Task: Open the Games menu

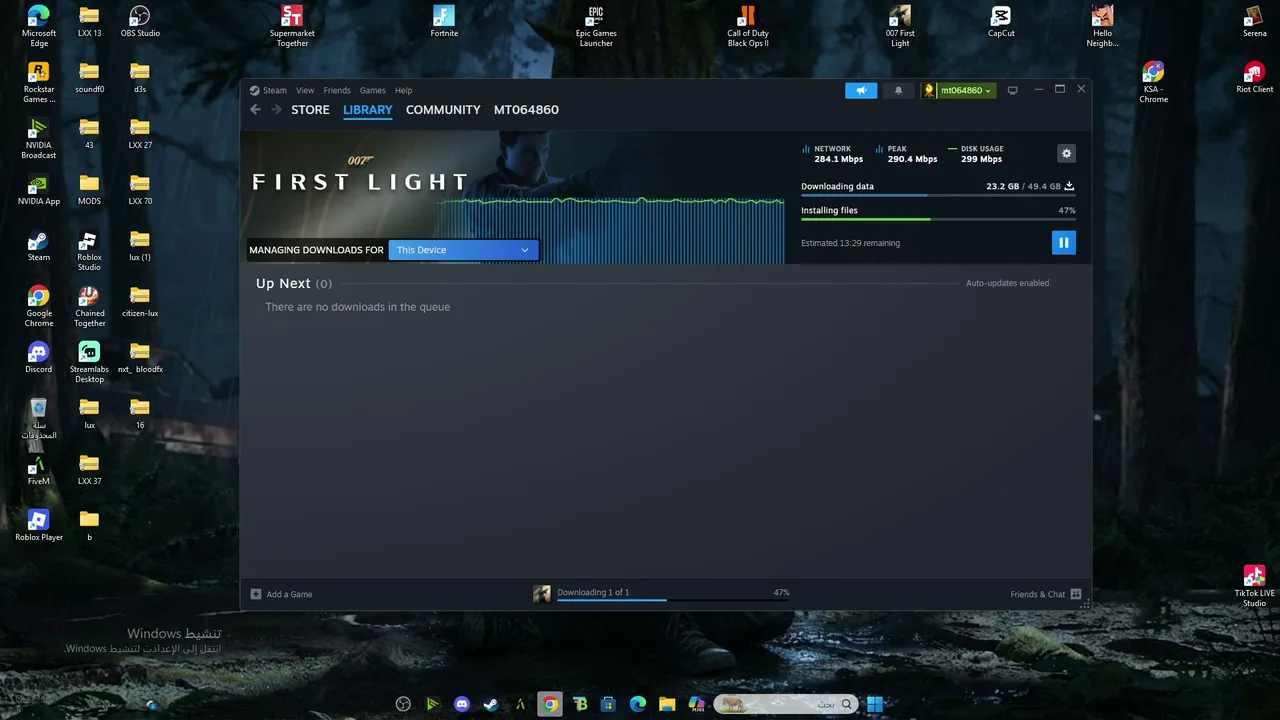Action: pos(372,90)
